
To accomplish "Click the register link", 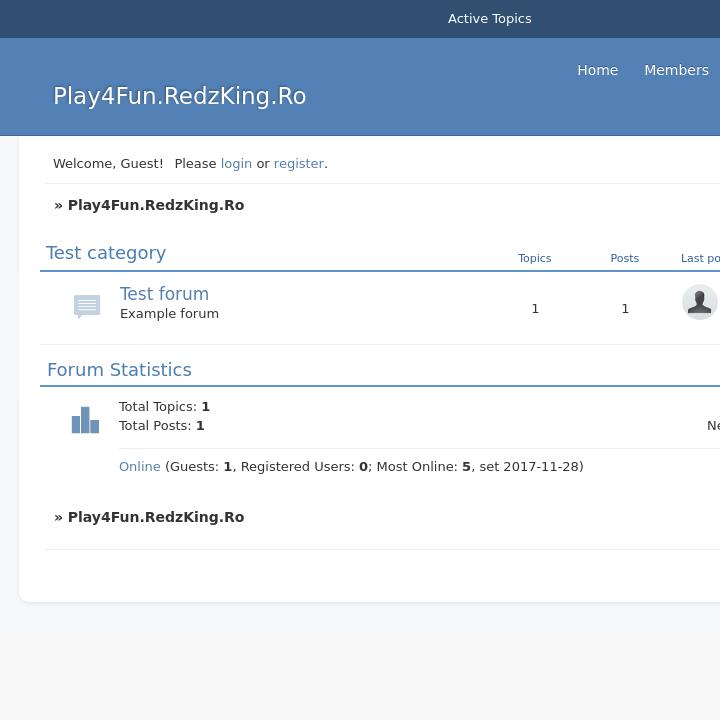I will (298, 163).
